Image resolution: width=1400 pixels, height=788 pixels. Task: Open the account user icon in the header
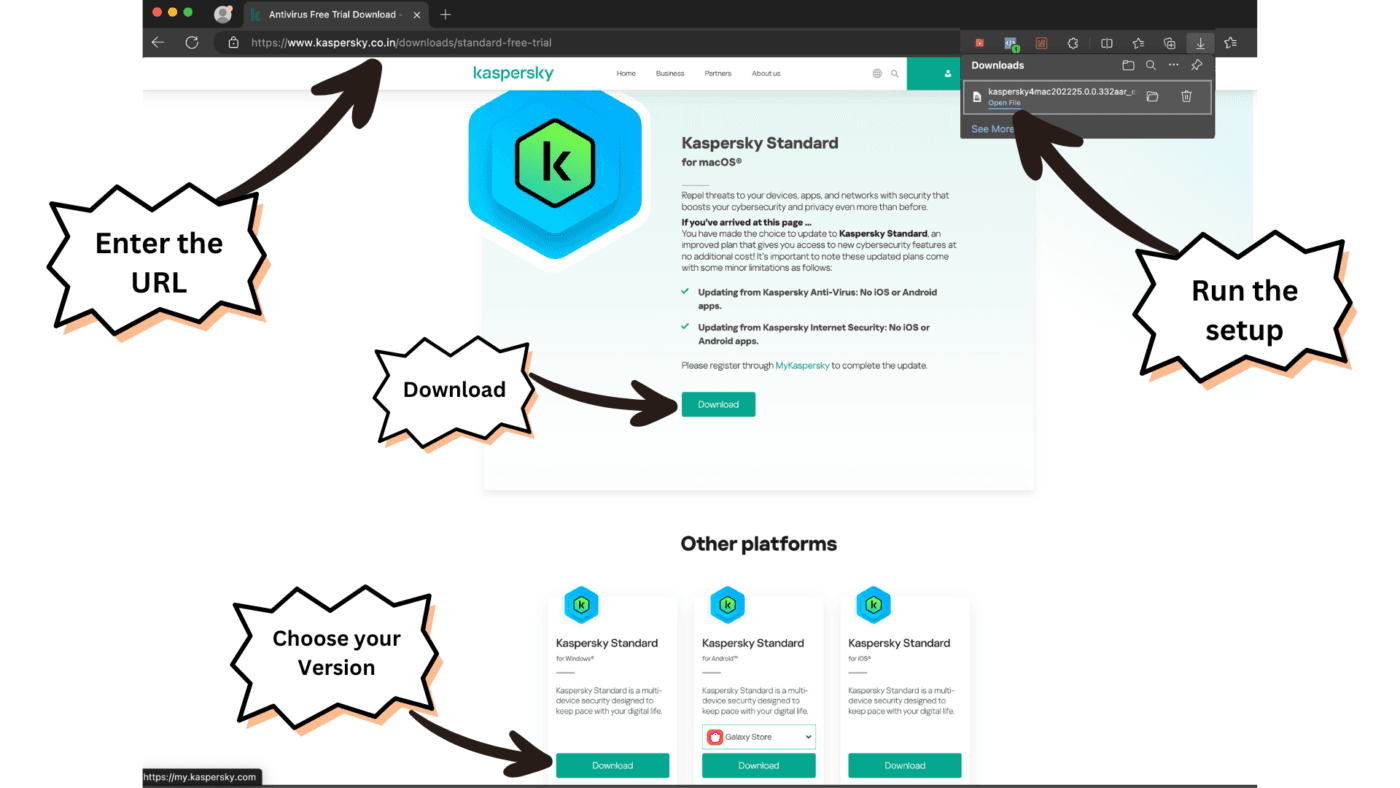click(x=947, y=73)
